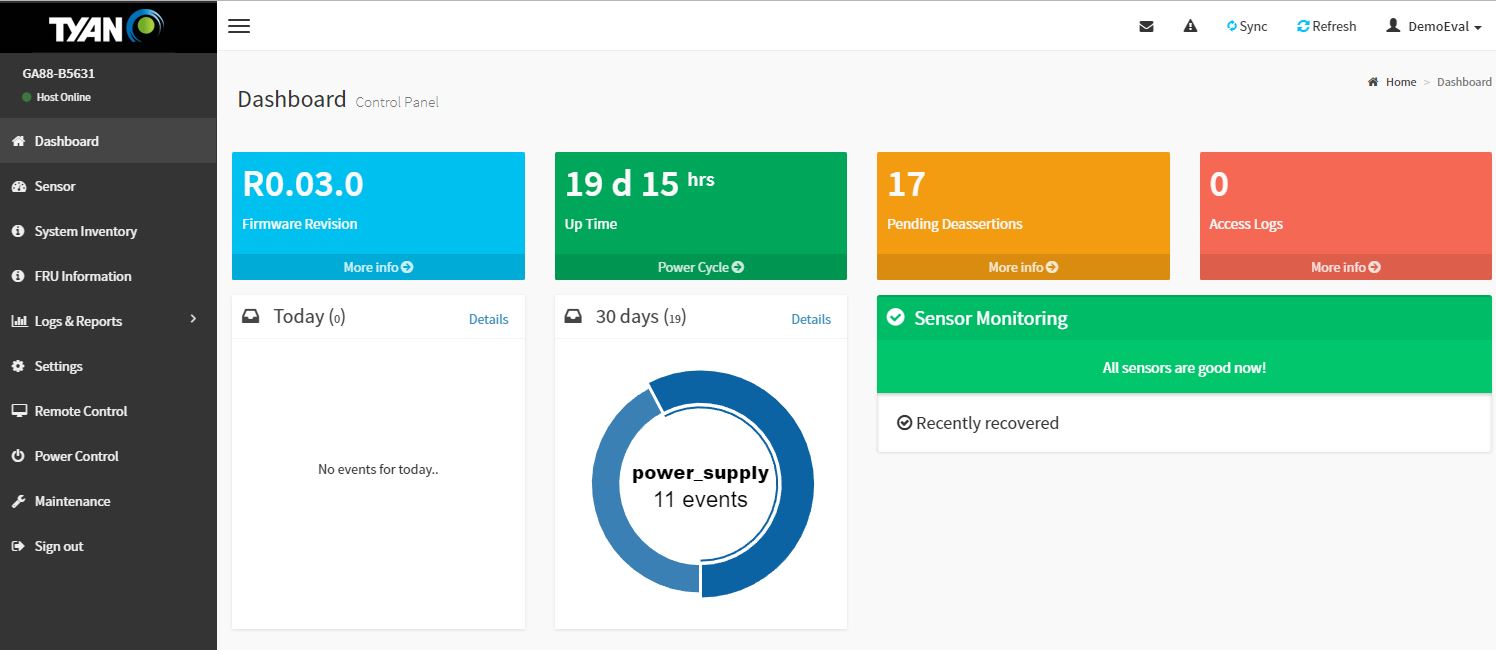Open Details for the 30 days events
The width and height of the screenshot is (1496, 650).
pyautogui.click(x=811, y=319)
